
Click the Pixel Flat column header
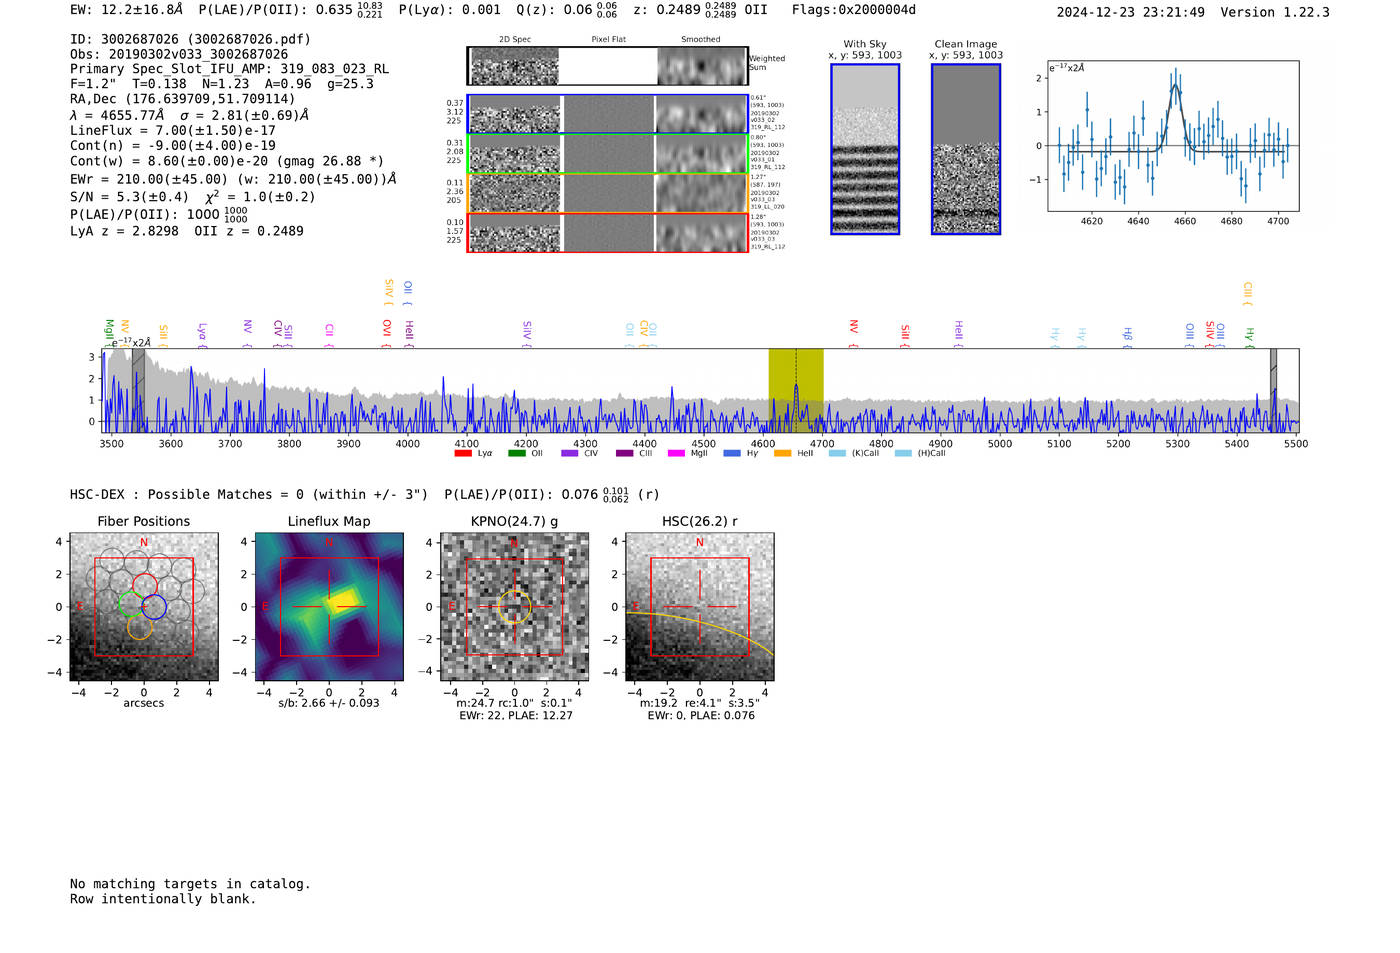608,40
